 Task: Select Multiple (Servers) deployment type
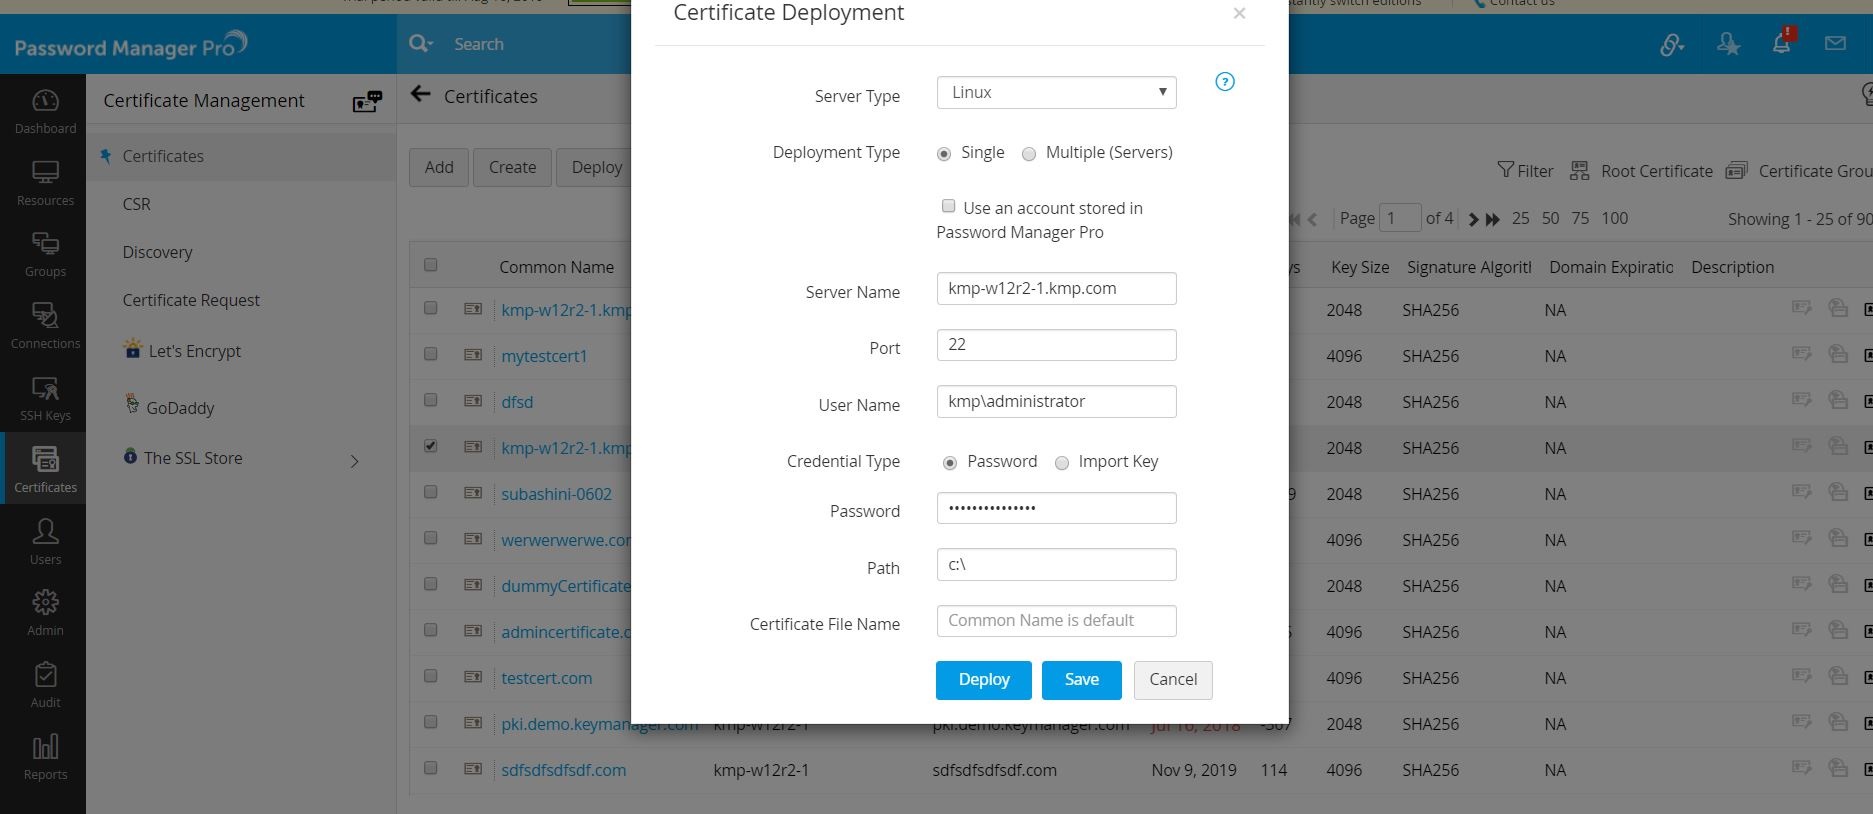1029,154
